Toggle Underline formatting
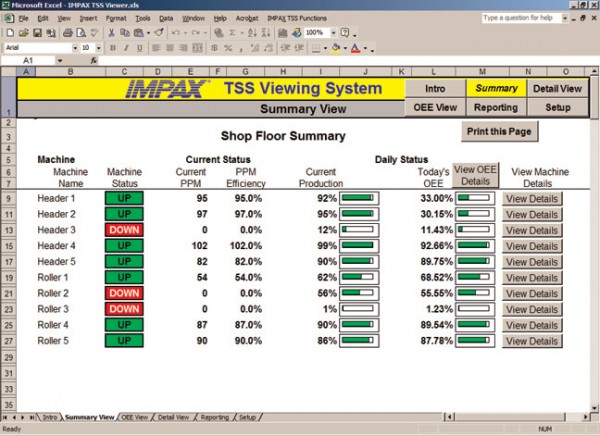 (140, 47)
